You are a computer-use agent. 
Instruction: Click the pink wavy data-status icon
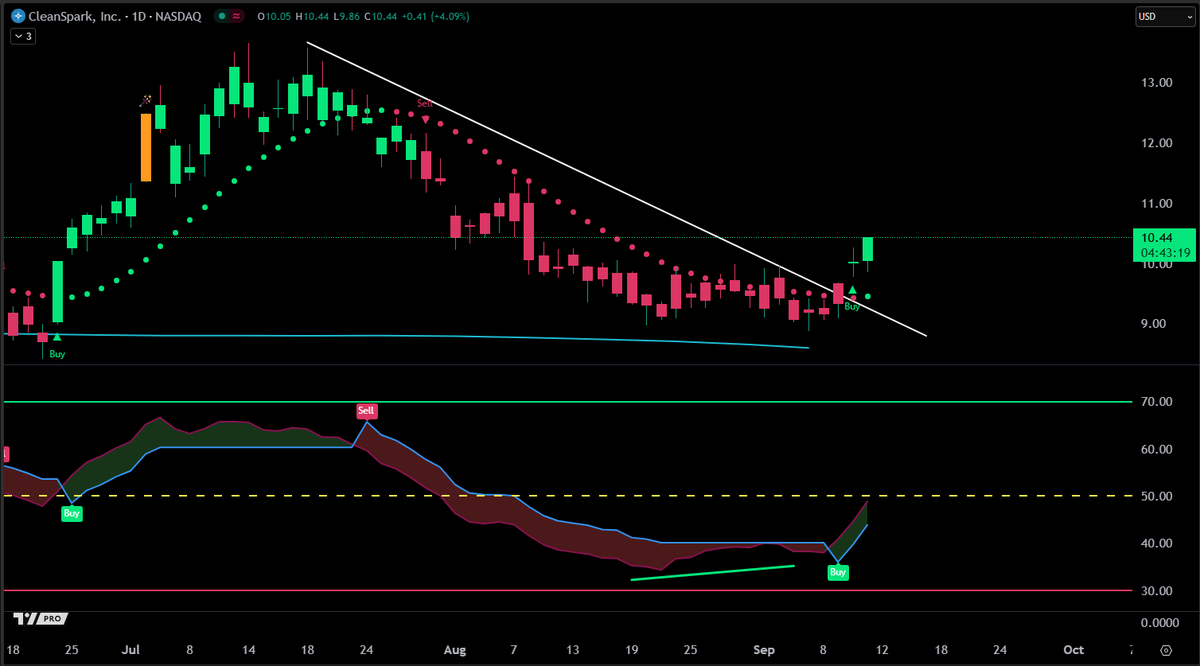(x=235, y=17)
